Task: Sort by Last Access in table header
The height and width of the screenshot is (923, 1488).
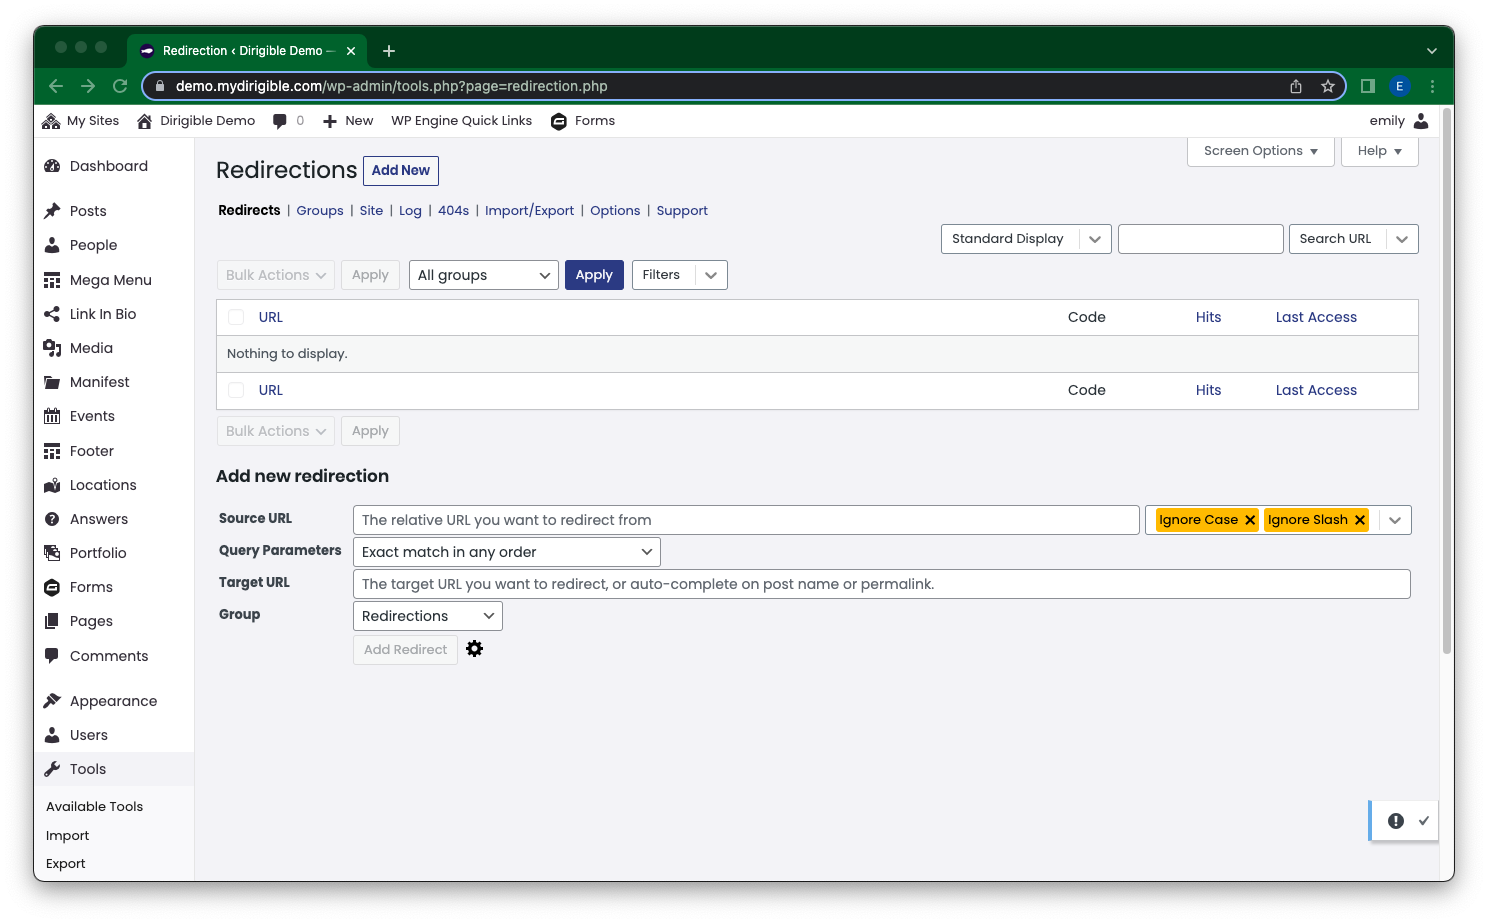Action: [1316, 317]
